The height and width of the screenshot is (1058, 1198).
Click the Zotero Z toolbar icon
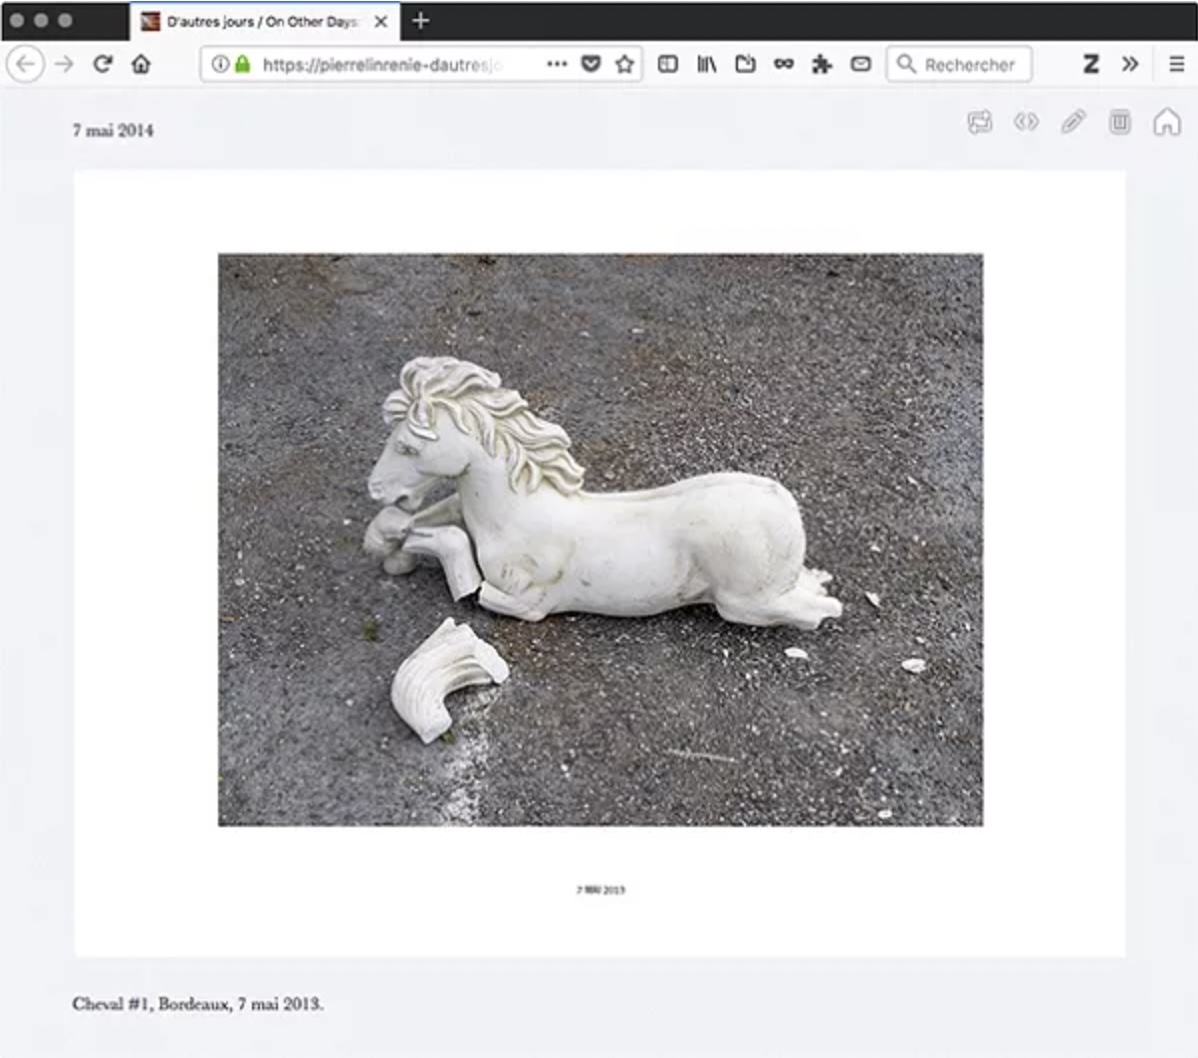(1091, 64)
